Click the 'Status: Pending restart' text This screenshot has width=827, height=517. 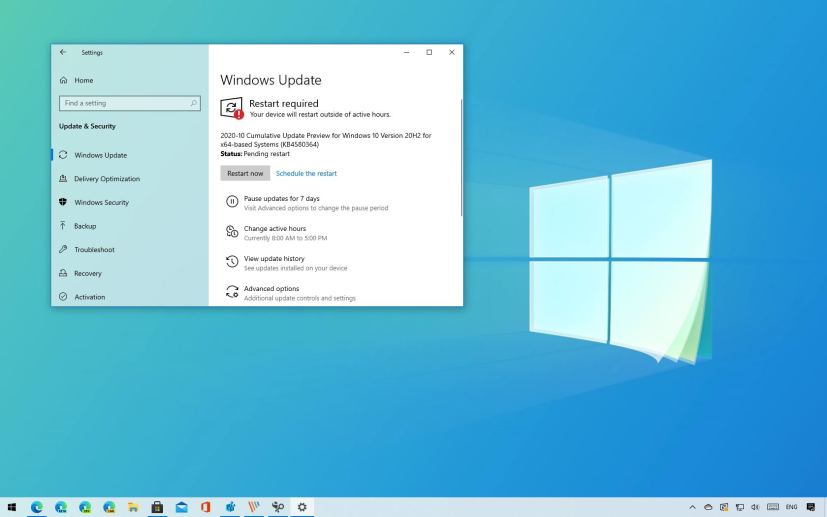pyautogui.click(x=255, y=154)
